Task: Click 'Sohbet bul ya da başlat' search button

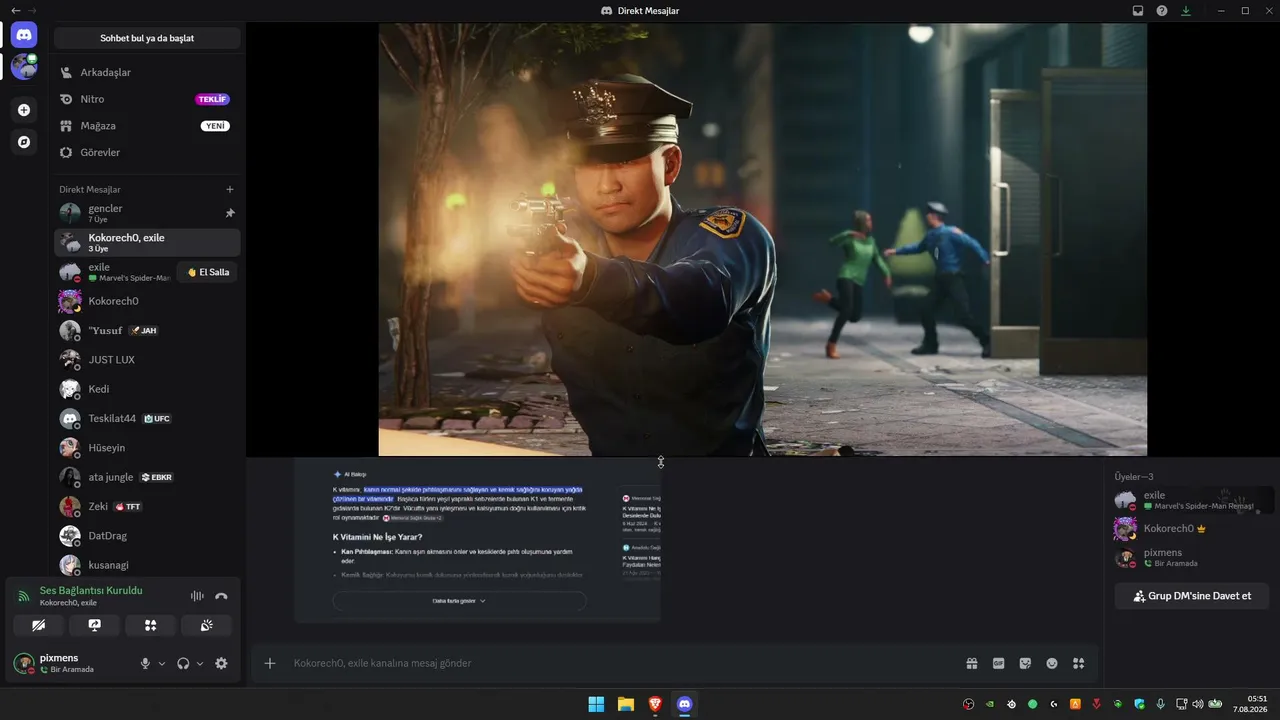Action: (x=147, y=38)
